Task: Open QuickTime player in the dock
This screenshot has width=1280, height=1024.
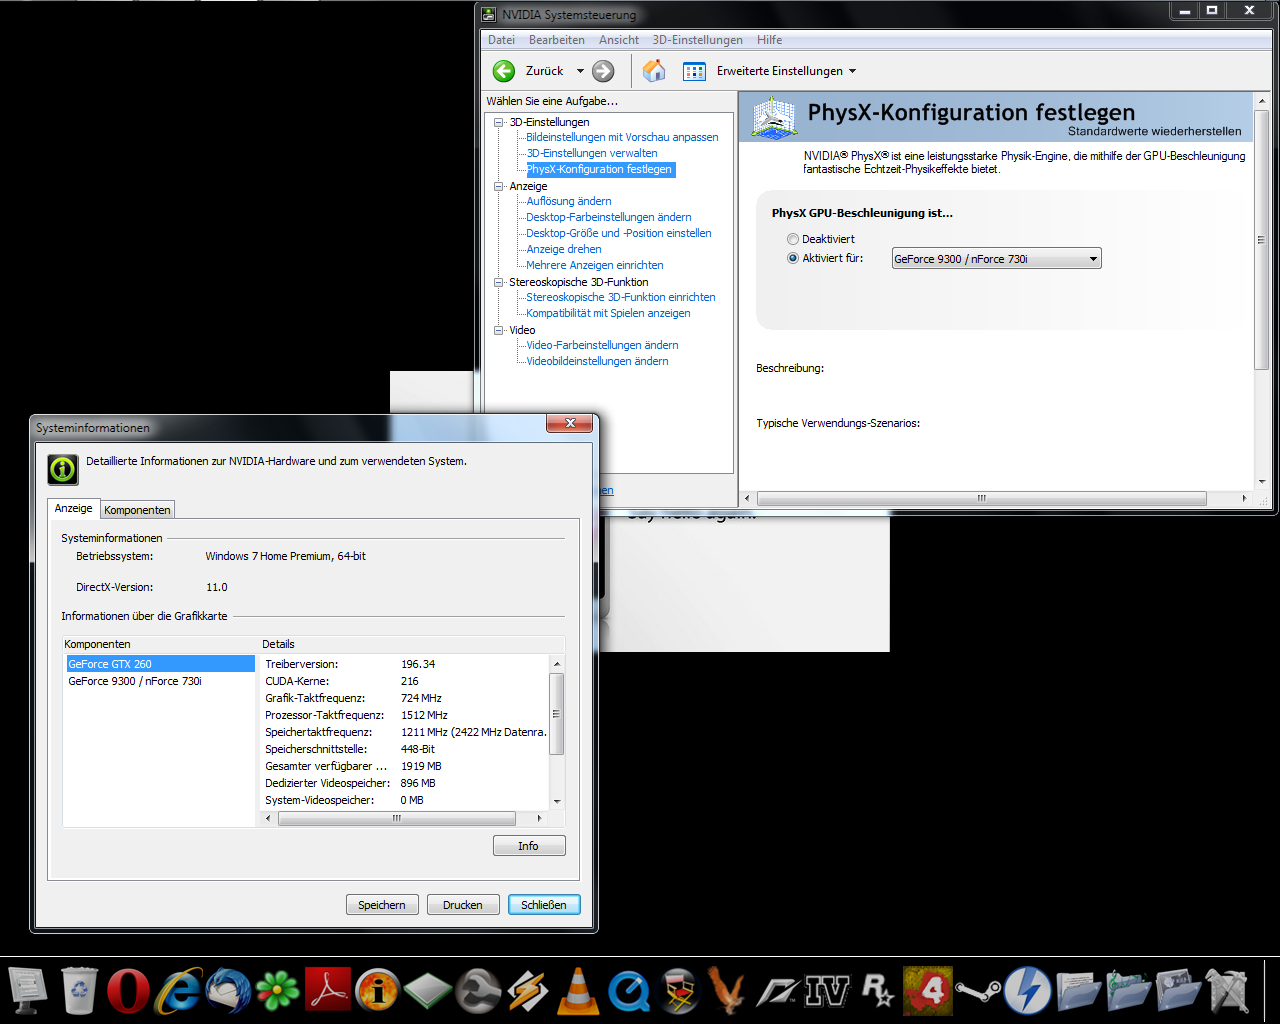Action: tap(628, 991)
